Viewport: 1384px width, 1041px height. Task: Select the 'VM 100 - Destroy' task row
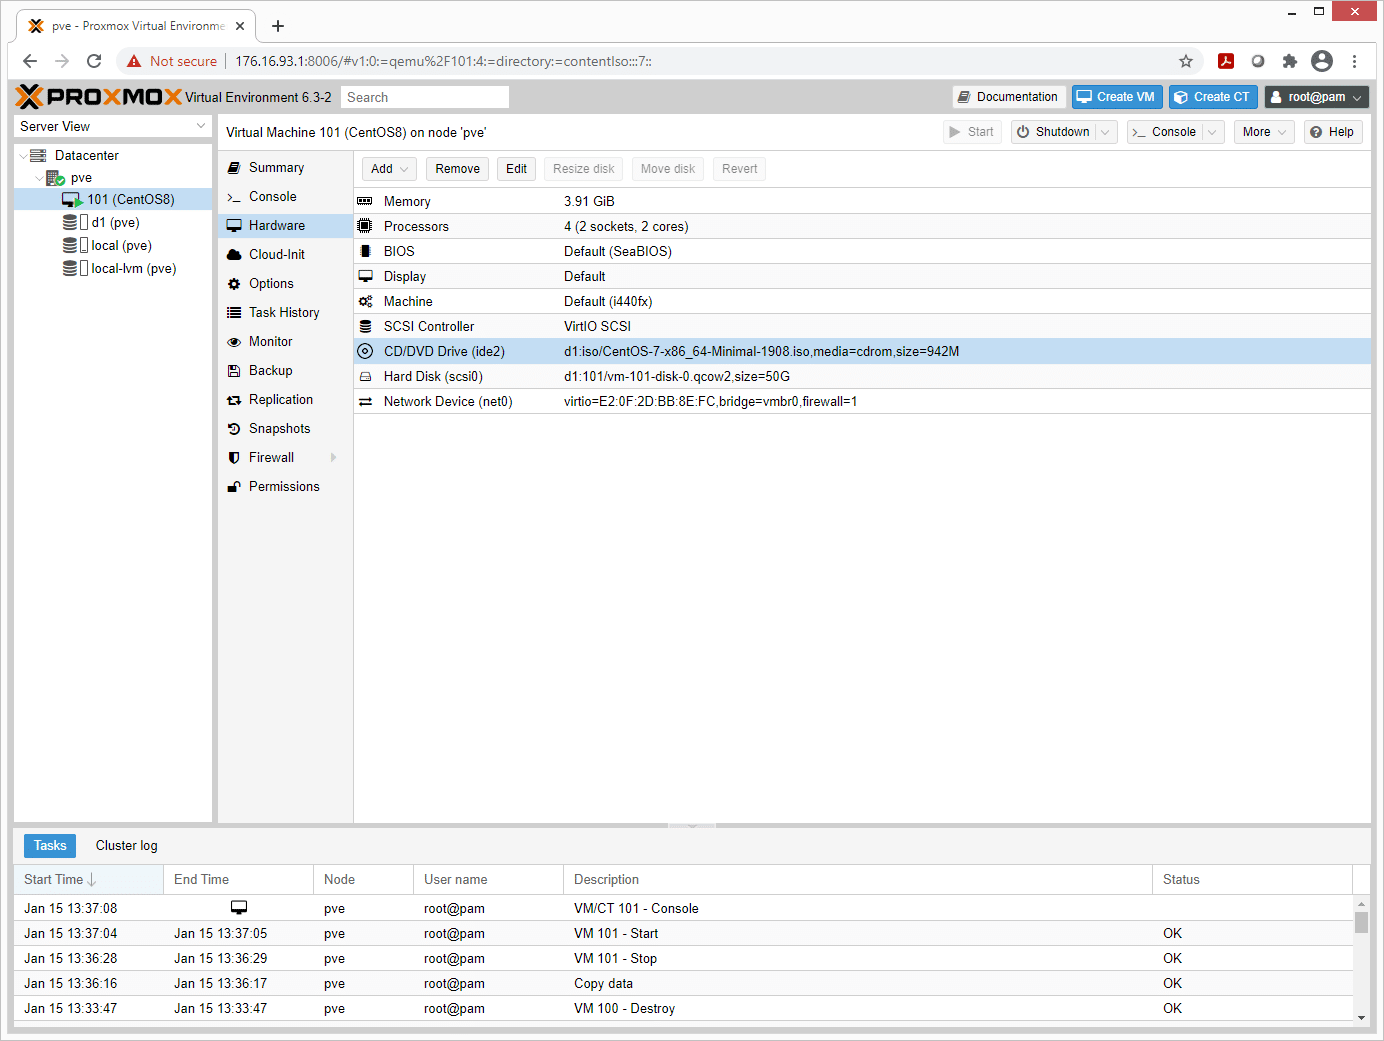click(x=684, y=1008)
